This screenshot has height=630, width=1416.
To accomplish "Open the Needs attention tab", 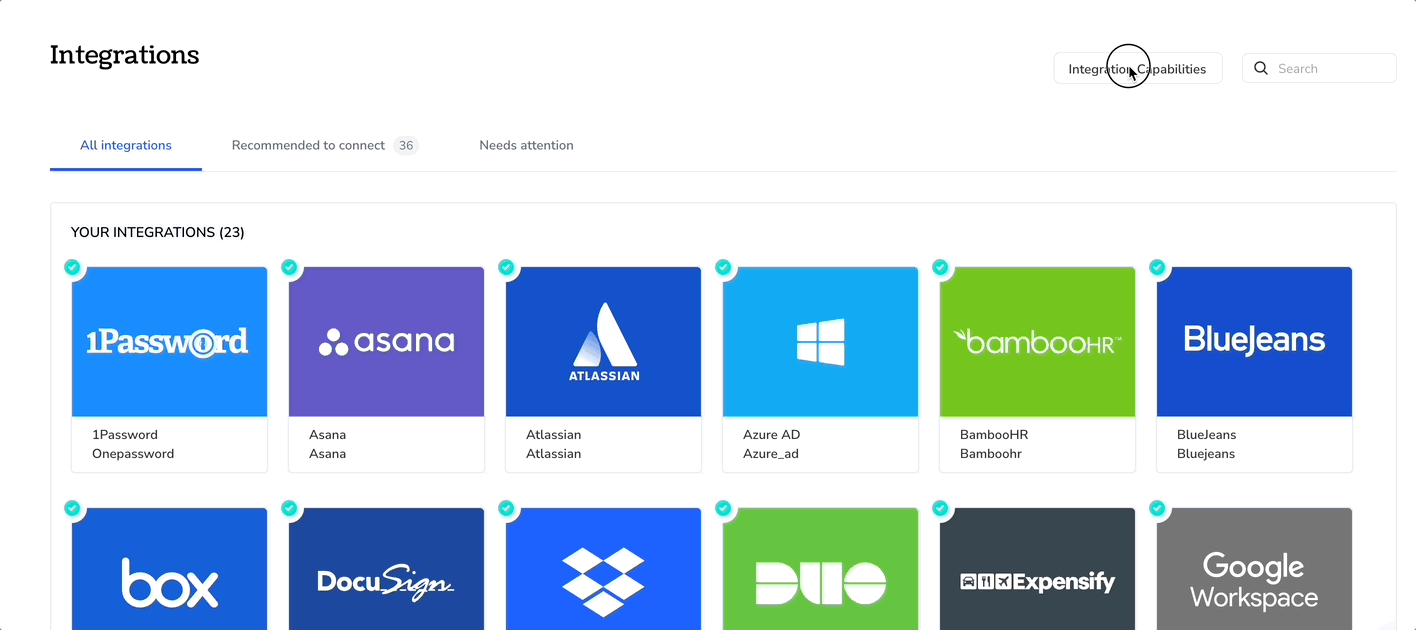I will pyautogui.click(x=526, y=145).
